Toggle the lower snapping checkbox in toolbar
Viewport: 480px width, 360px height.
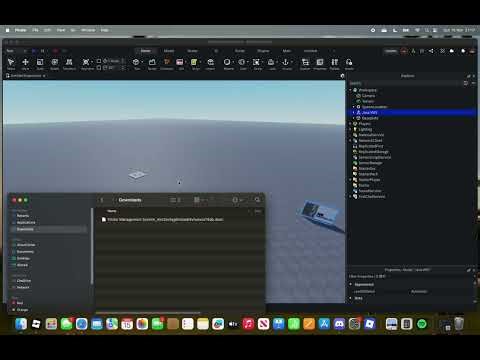click(x=99, y=68)
